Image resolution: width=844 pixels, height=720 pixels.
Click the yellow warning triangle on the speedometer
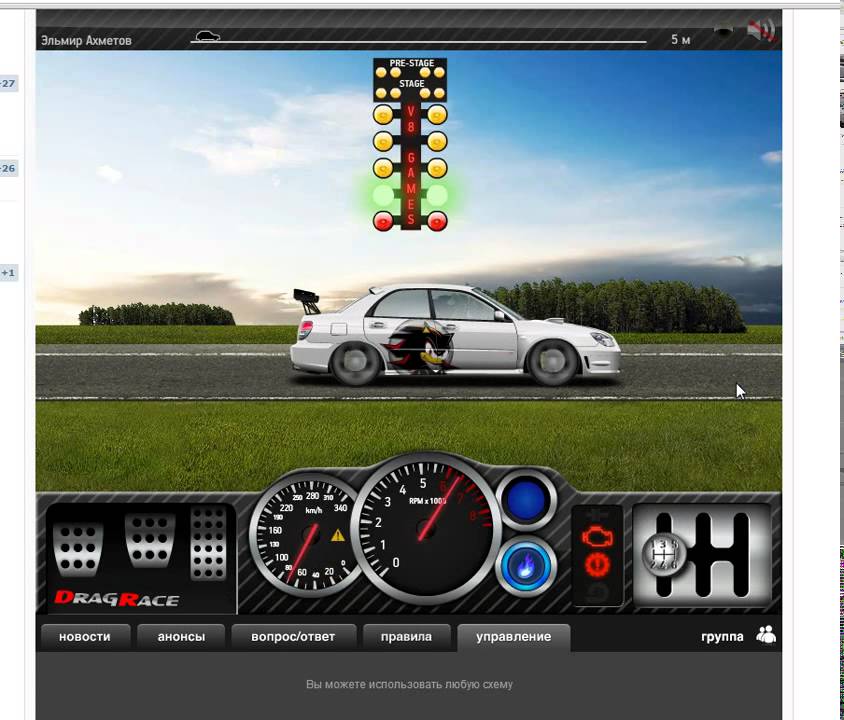click(338, 535)
